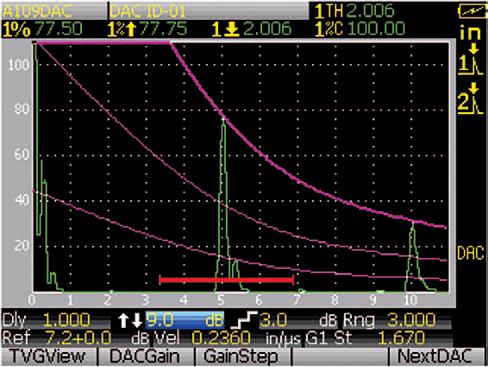Select the gain step staircase icon
The width and height of the screenshot is (488, 367).
(x=243, y=321)
